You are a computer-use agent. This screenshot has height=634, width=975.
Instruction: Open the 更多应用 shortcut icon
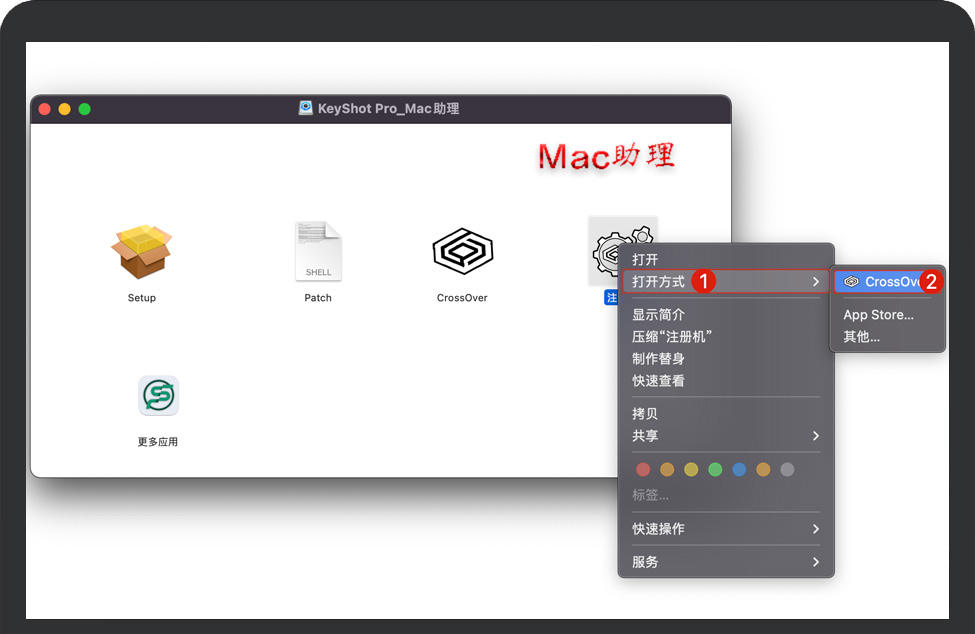(158, 396)
